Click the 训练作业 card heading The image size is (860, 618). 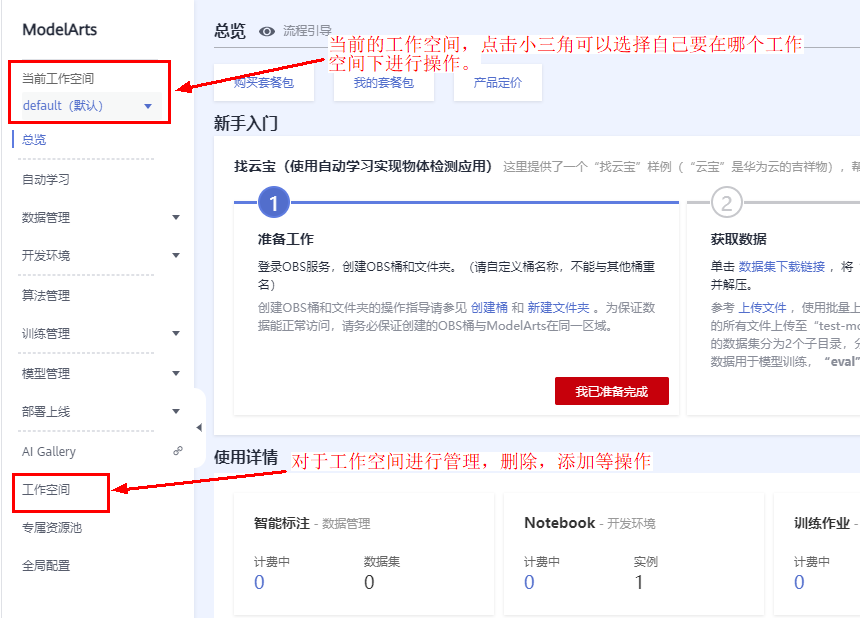coord(822,523)
